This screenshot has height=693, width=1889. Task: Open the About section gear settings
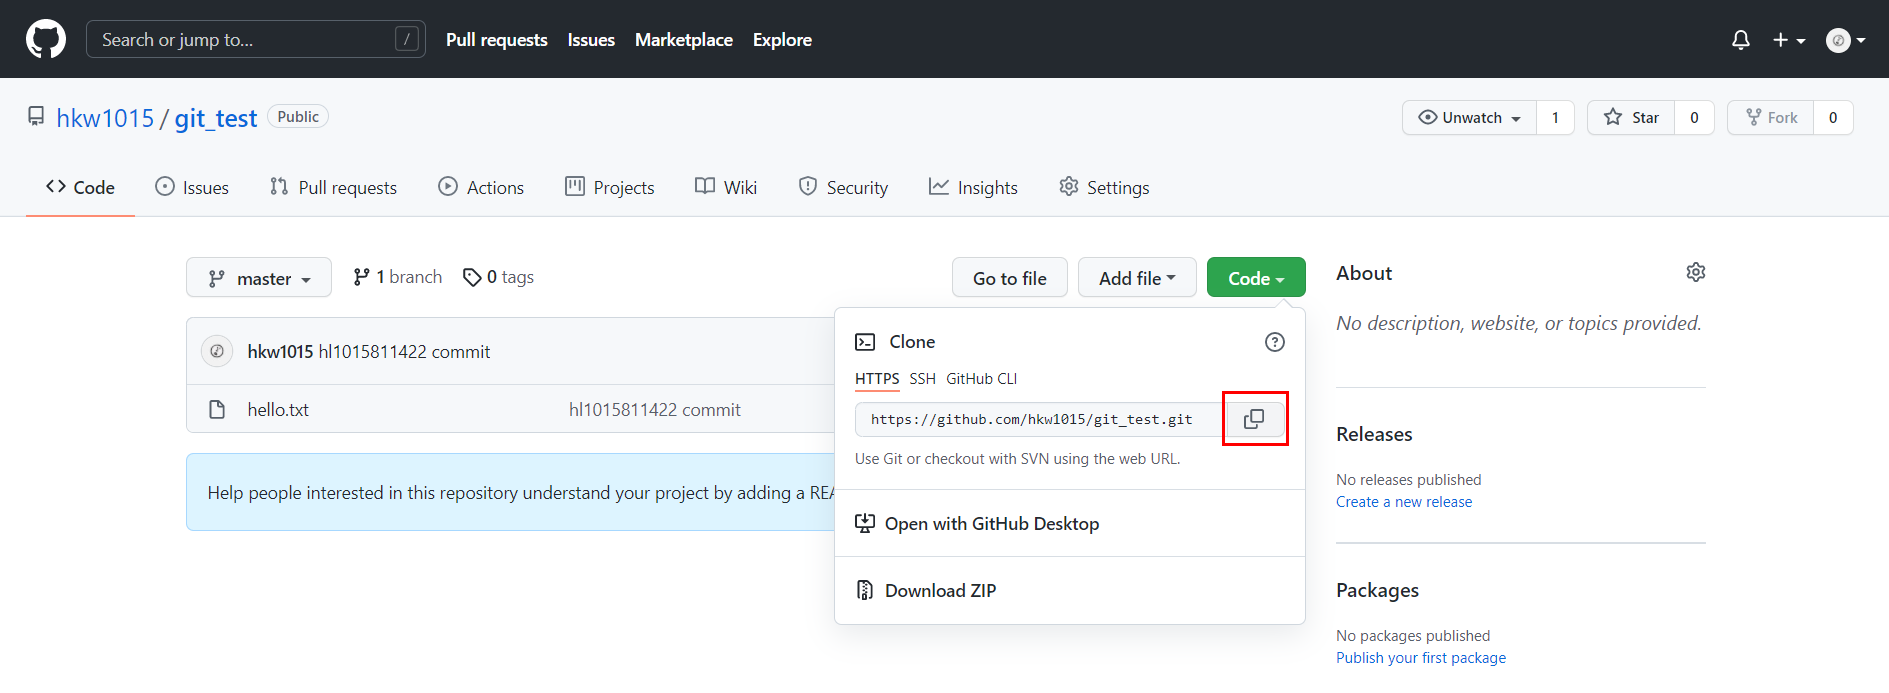tap(1695, 272)
